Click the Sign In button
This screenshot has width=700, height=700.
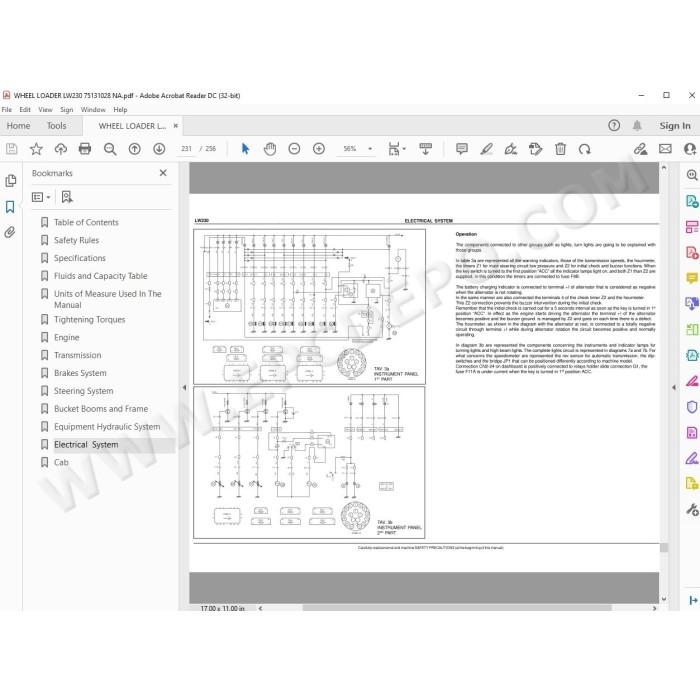pyautogui.click(x=675, y=126)
